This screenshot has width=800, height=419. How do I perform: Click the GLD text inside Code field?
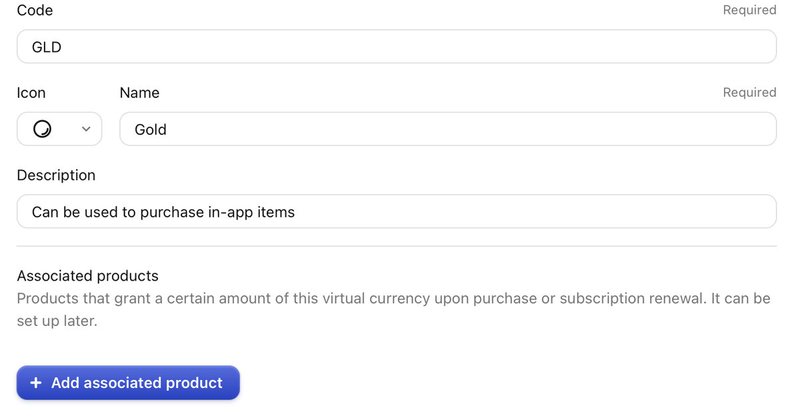coord(46,47)
